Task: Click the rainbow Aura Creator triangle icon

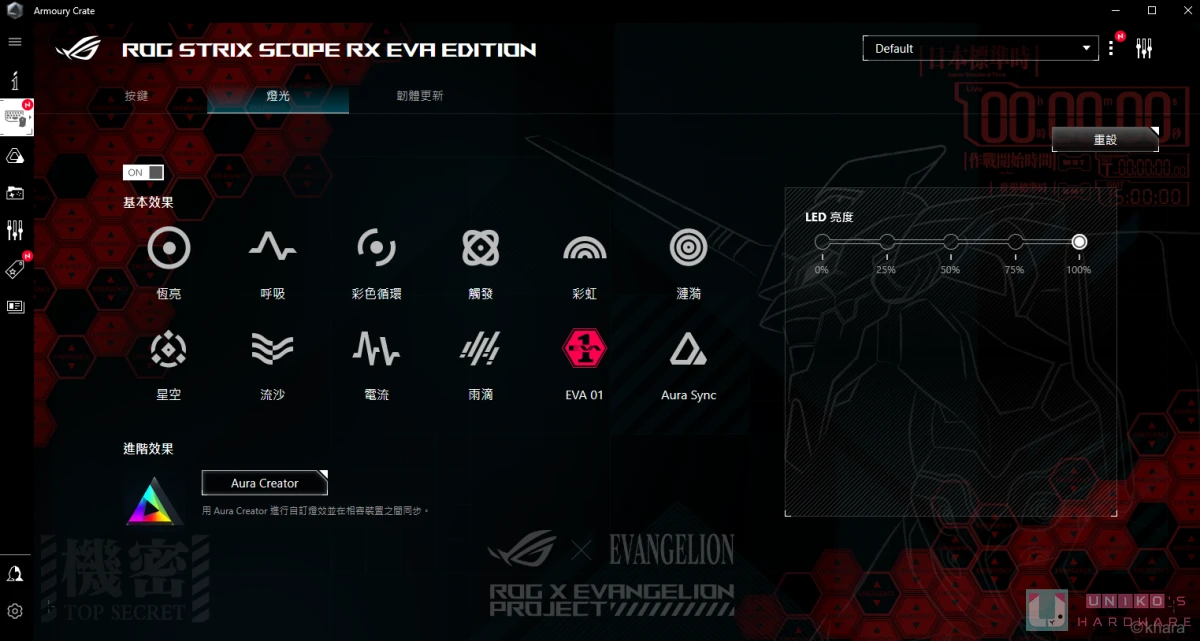Action: coord(155,501)
